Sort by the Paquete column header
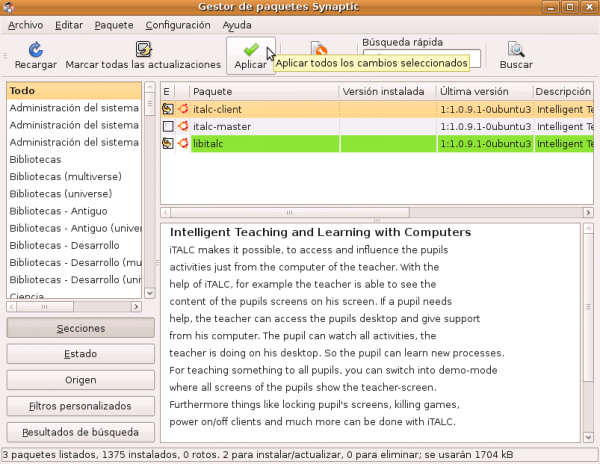The height and width of the screenshot is (464, 600). 263,91
